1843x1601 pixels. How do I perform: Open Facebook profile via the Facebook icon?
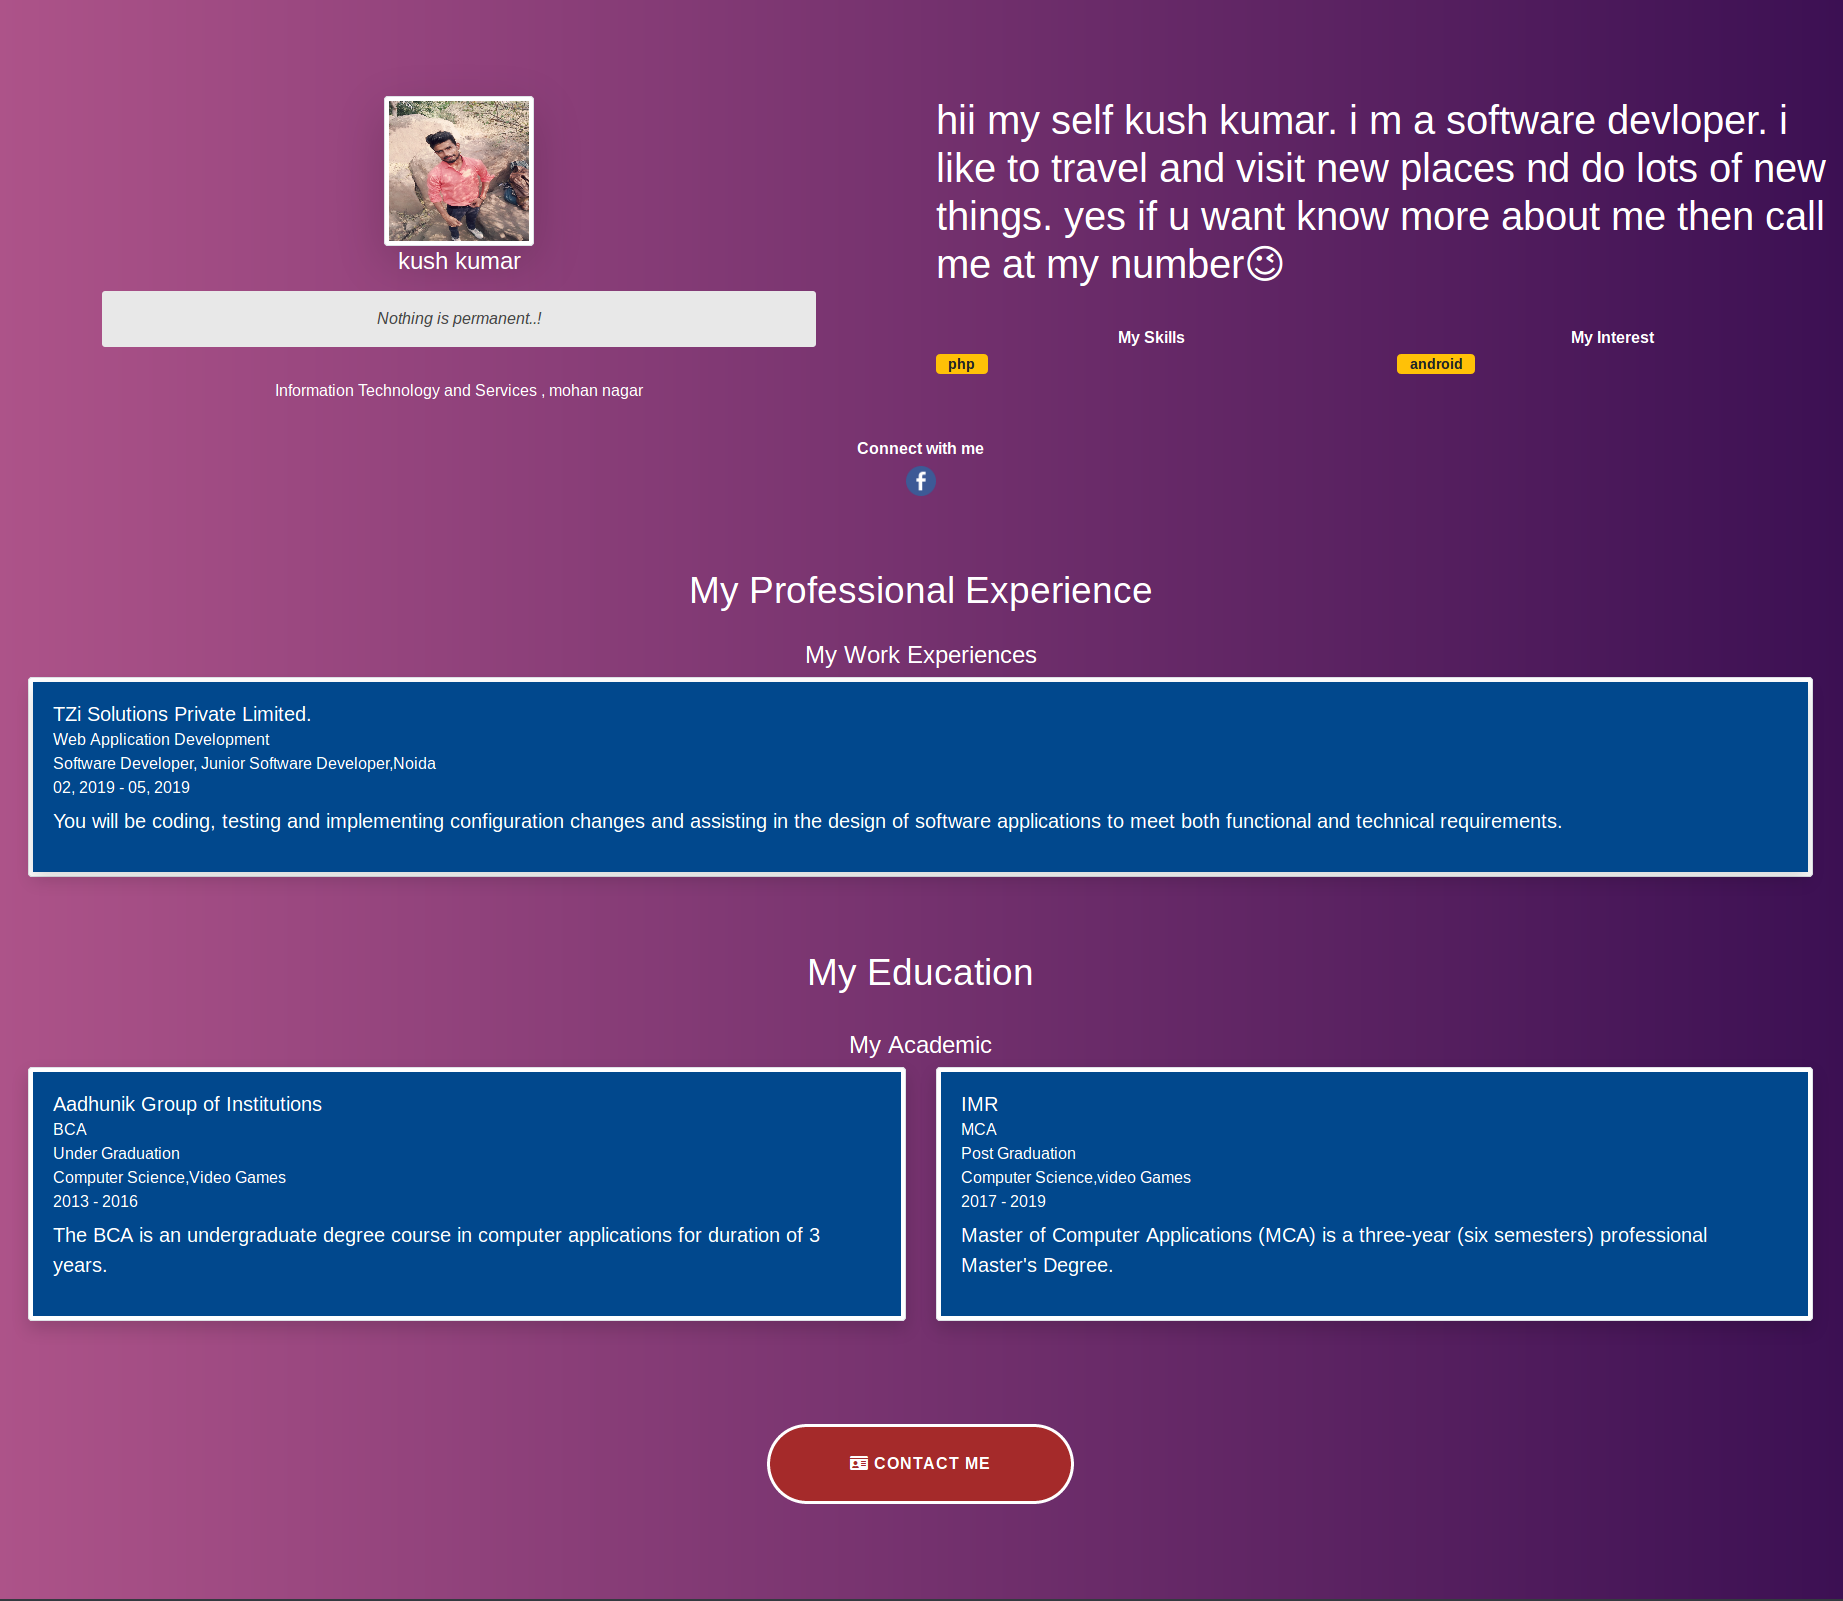pos(920,481)
